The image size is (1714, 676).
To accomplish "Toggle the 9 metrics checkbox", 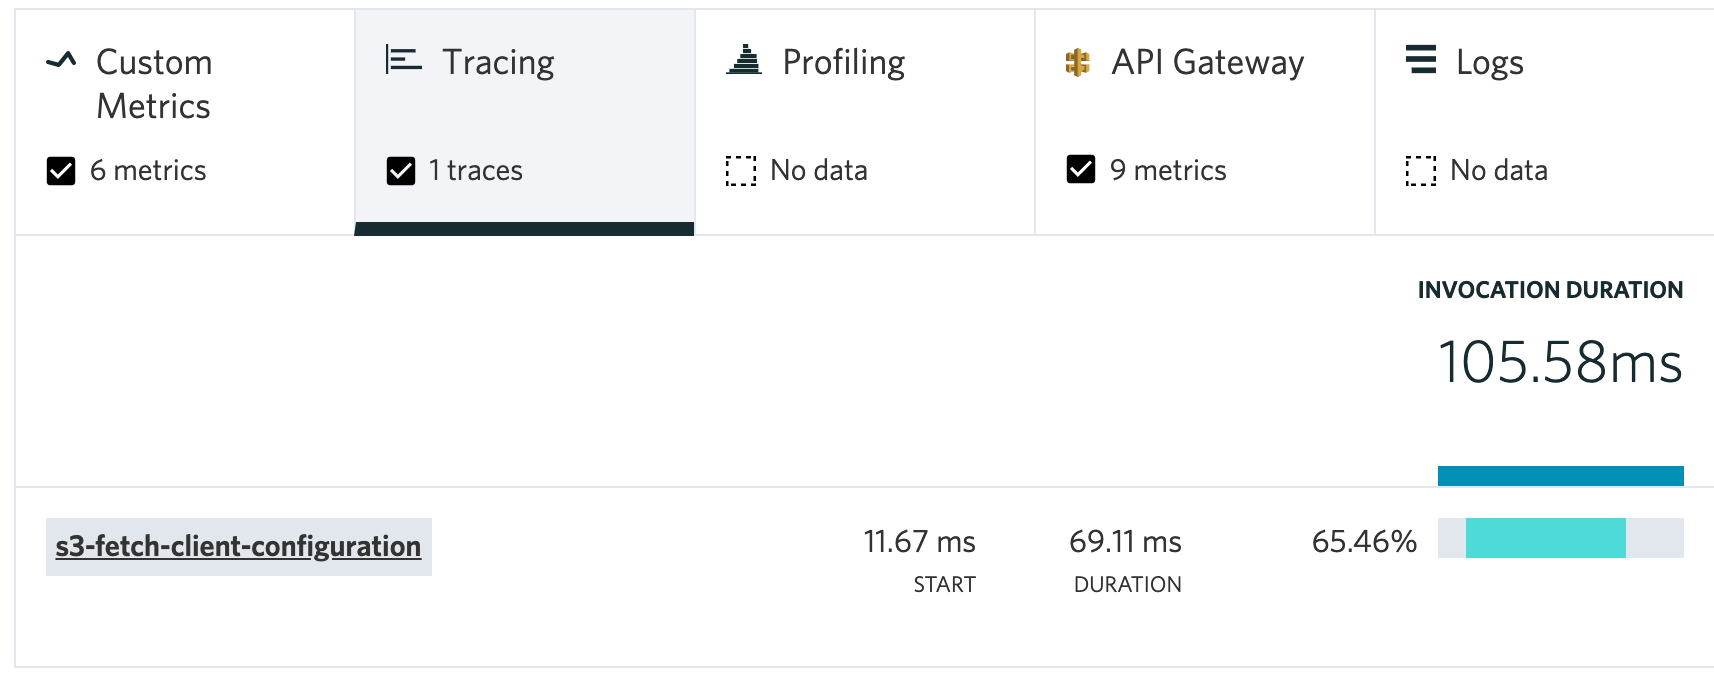I will [x=1081, y=170].
